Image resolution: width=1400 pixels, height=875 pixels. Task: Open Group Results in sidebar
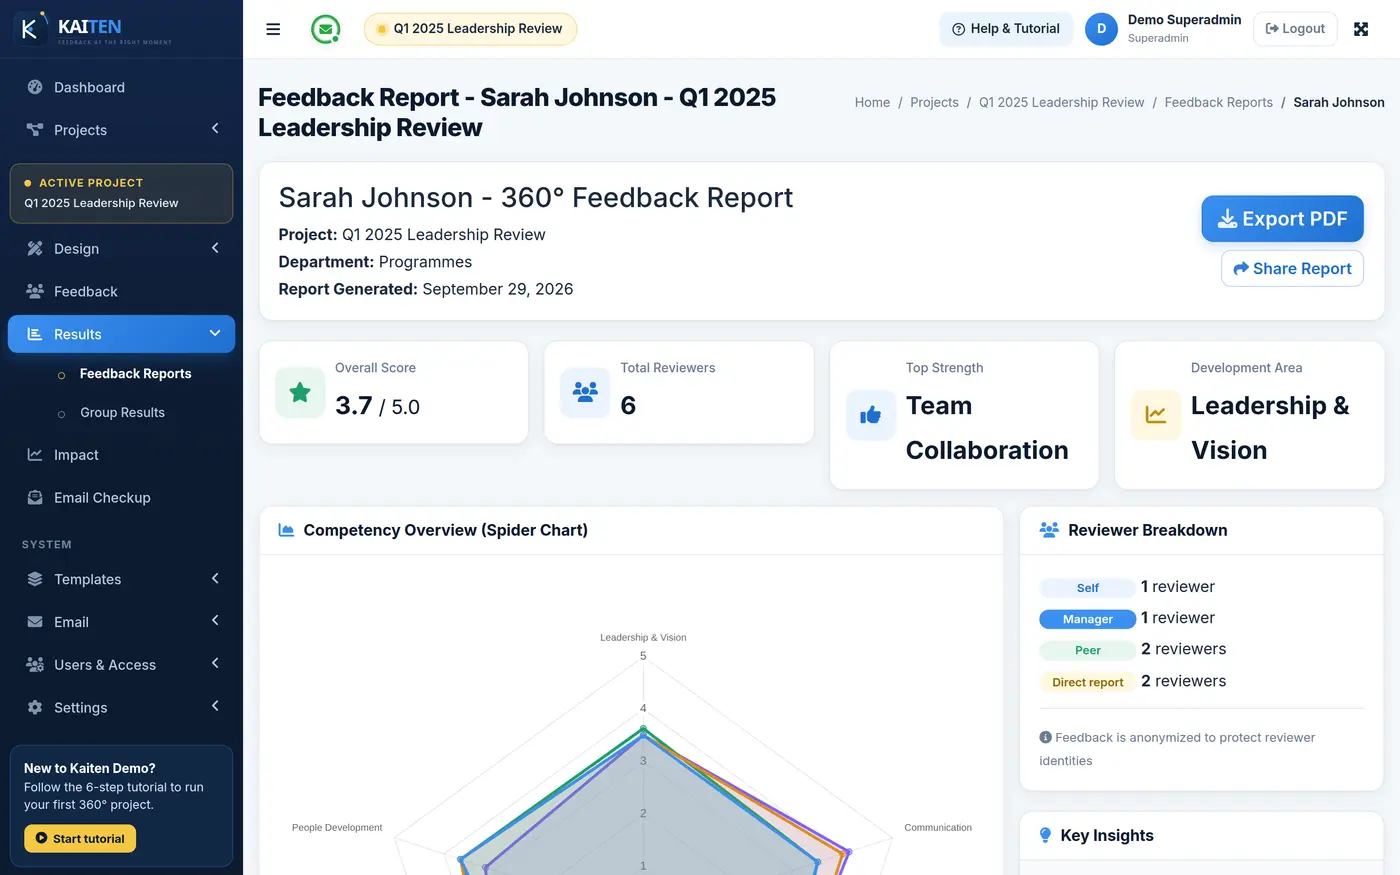pos(121,413)
